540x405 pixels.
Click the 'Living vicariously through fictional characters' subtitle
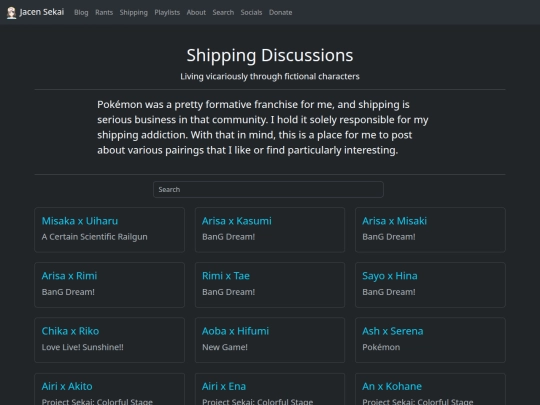coord(270,76)
